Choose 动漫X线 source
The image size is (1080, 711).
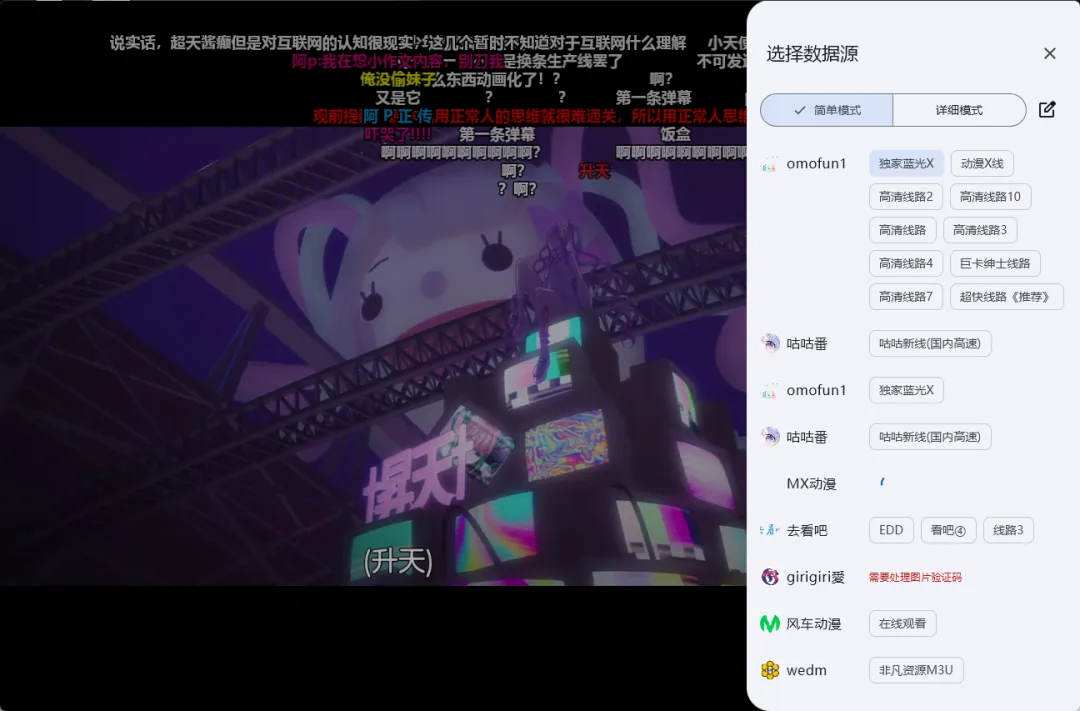pyautogui.click(x=982, y=163)
